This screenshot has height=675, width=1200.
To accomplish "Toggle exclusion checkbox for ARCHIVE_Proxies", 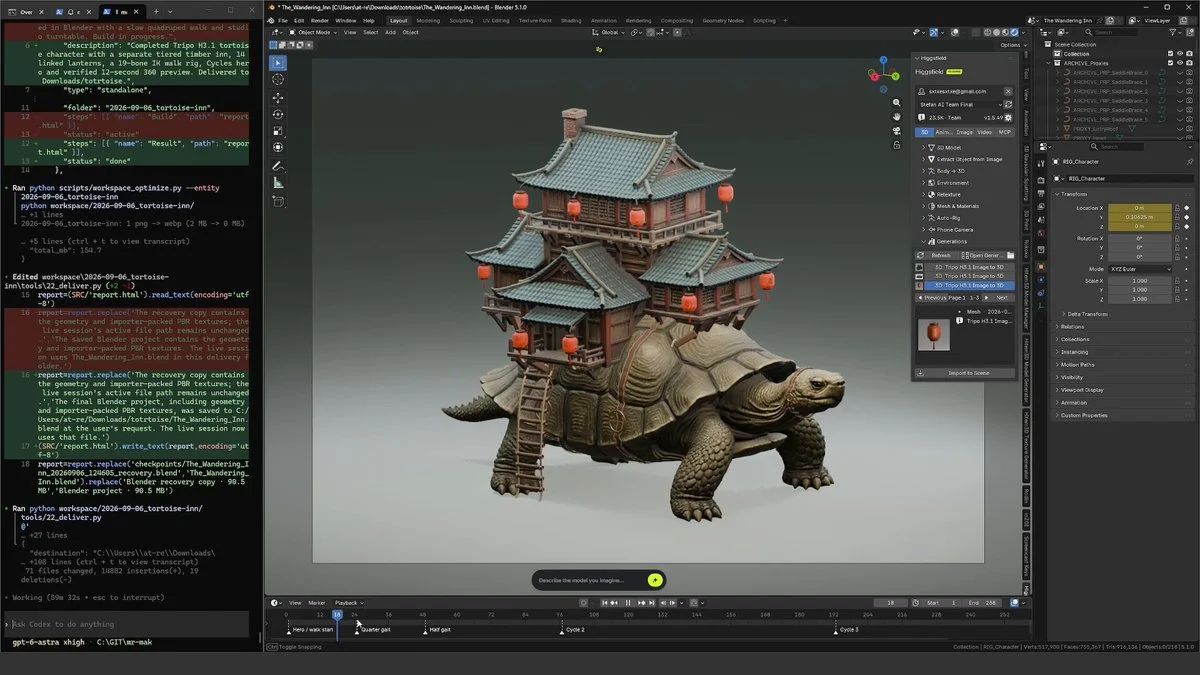I will (x=1170, y=63).
